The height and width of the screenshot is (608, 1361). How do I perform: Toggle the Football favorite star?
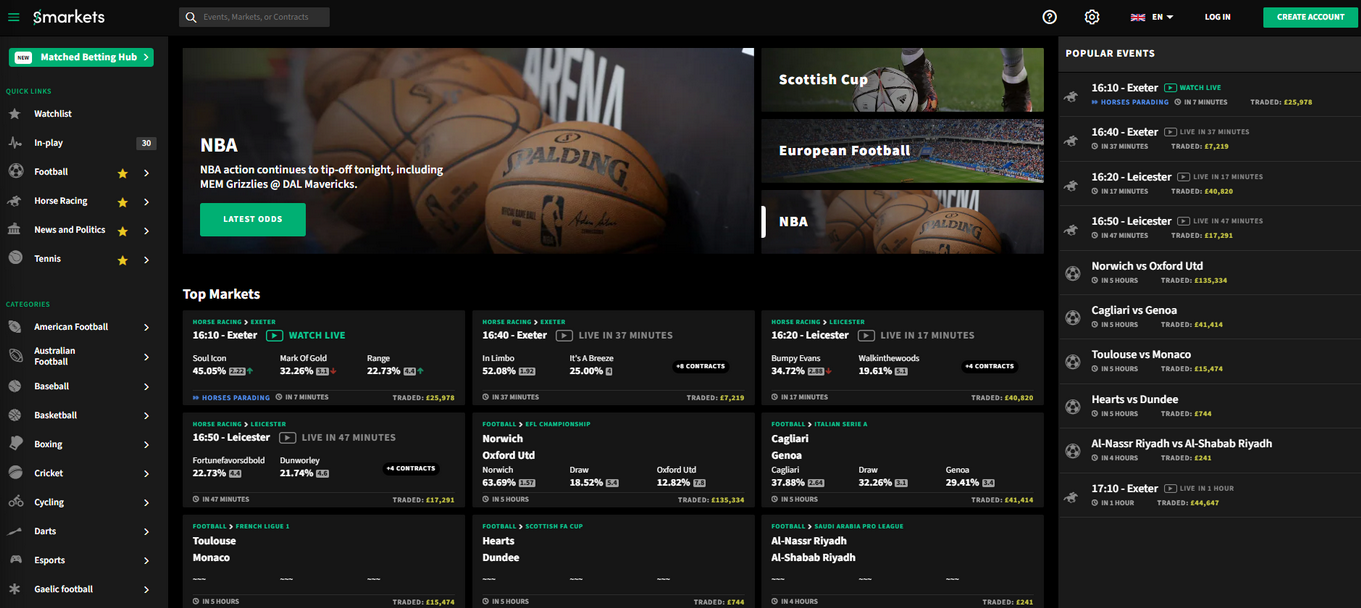[x=123, y=173]
